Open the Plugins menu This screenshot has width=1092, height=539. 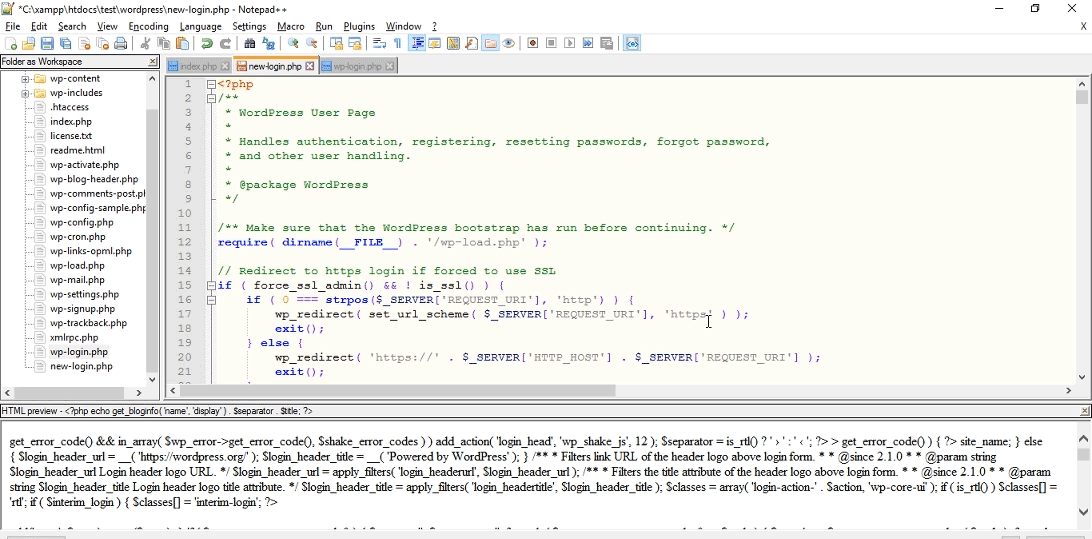359,26
